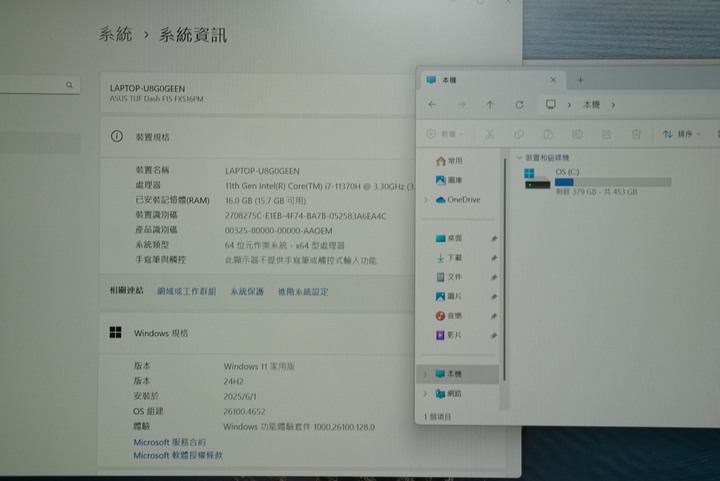Screen dimensions: 720x481
Task: Click the 裝置規格 info icon in Settings
Action: tap(117, 136)
